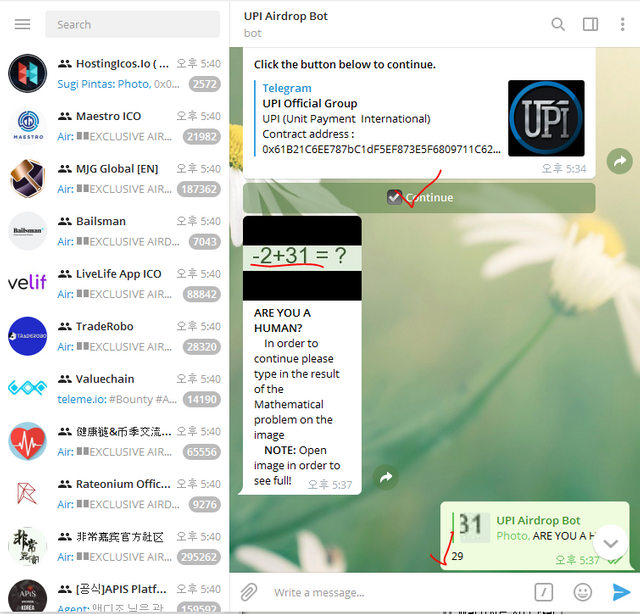Open the Telegram link in the preview
This screenshot has height=614, width=640.
[x=287, y=88]
